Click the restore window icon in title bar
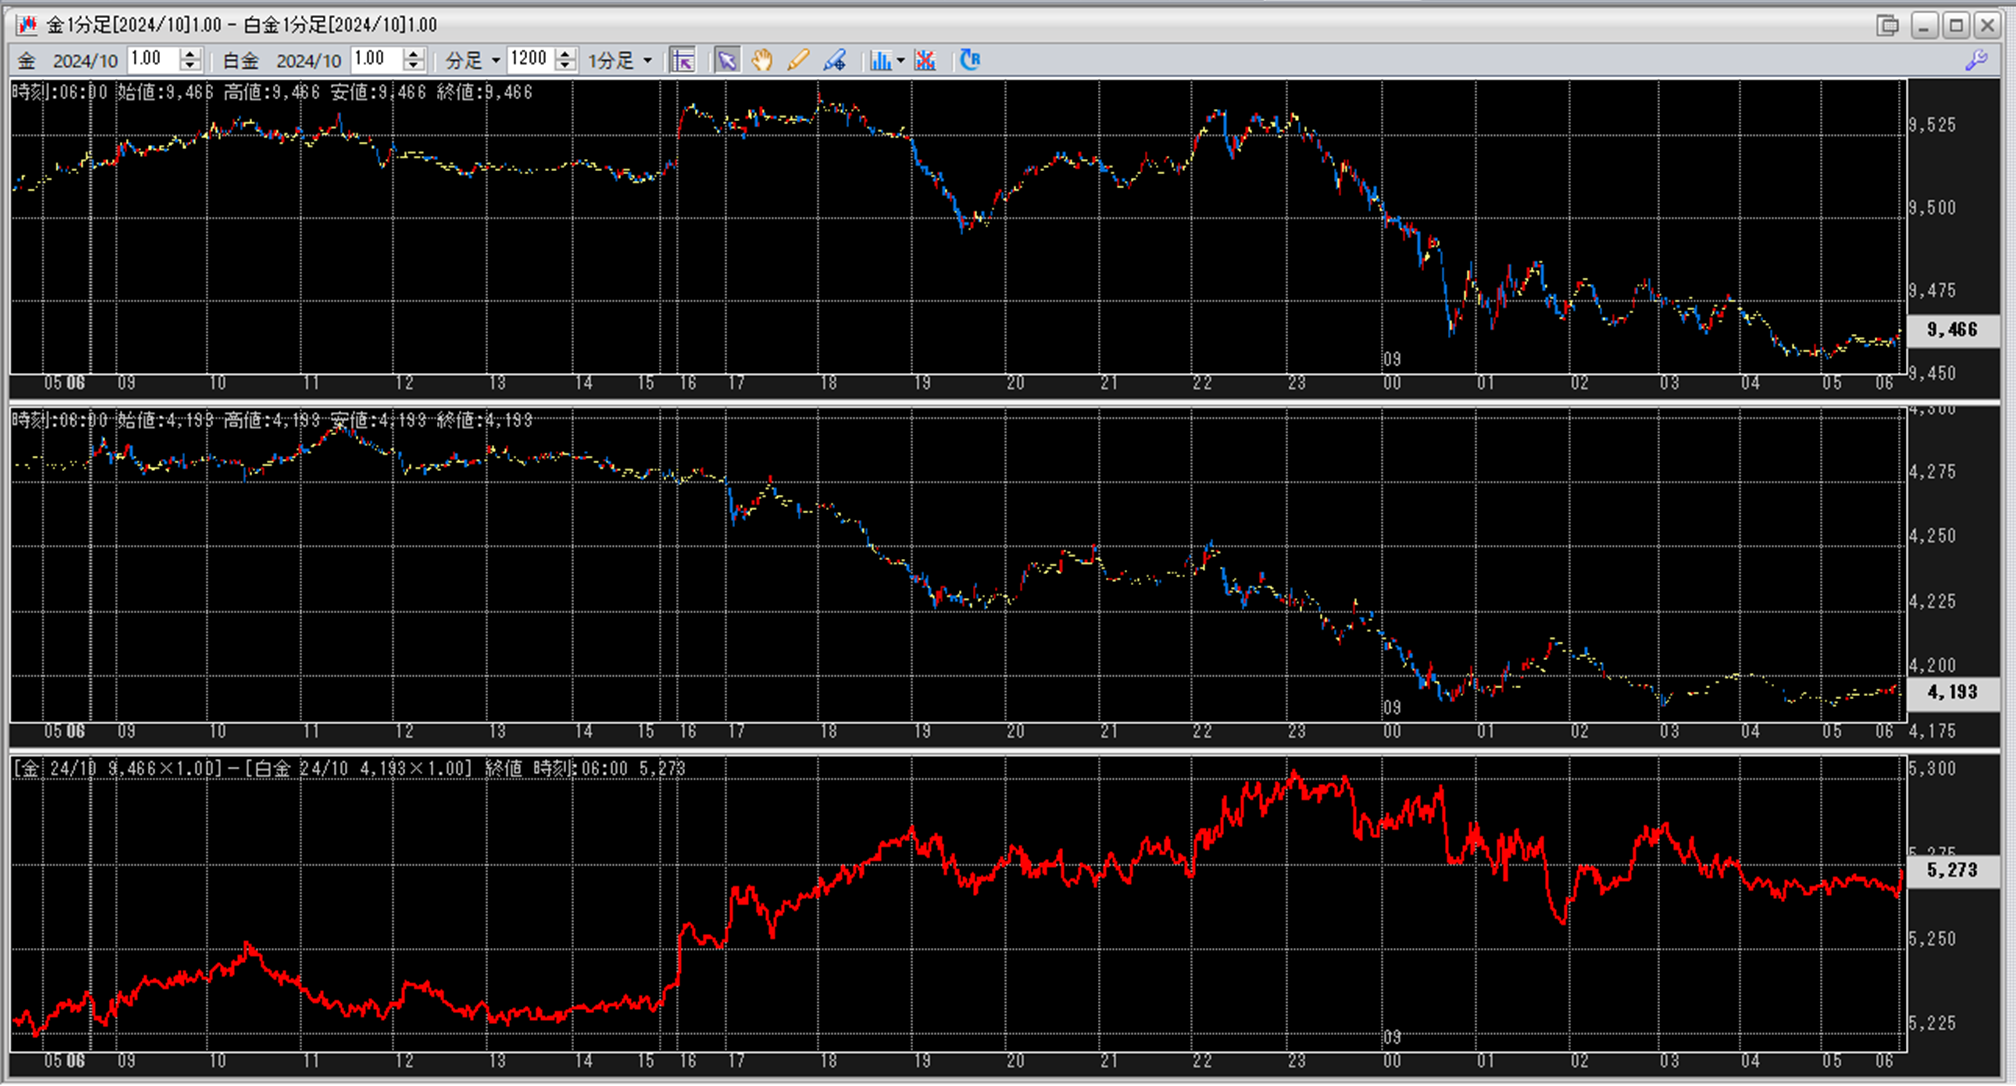2016x1086 pixels. pyautogui.click(x=1888, y=25)
